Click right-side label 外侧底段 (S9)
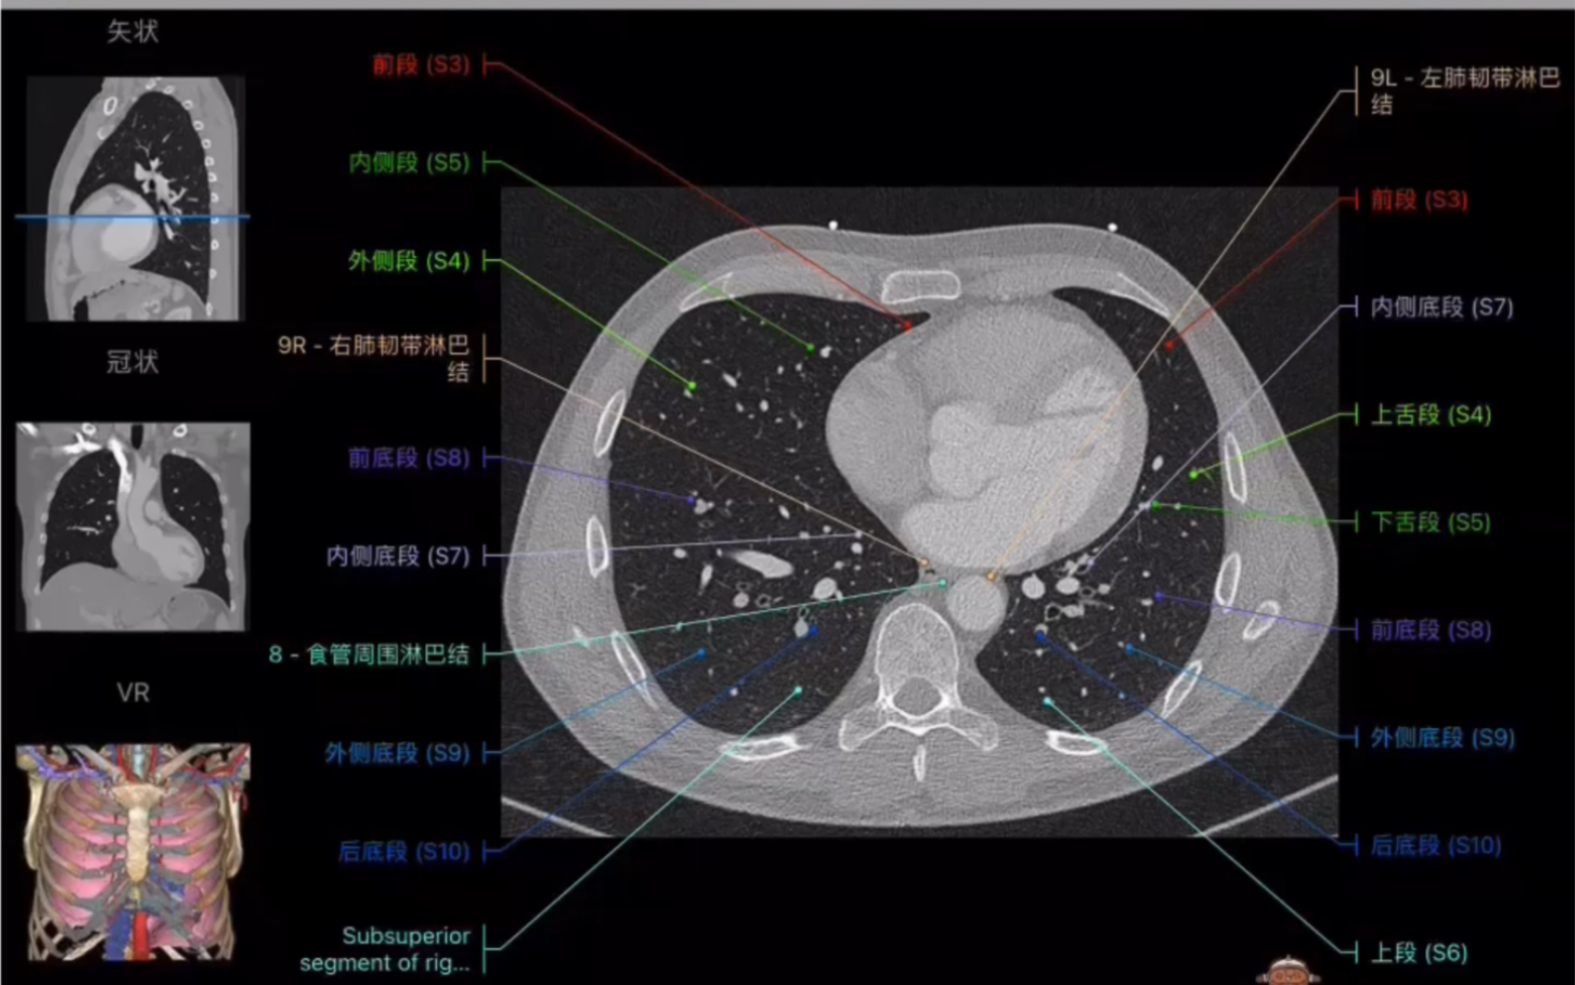This screenshot has width=1575, height=985. (x=1442, y=738)
